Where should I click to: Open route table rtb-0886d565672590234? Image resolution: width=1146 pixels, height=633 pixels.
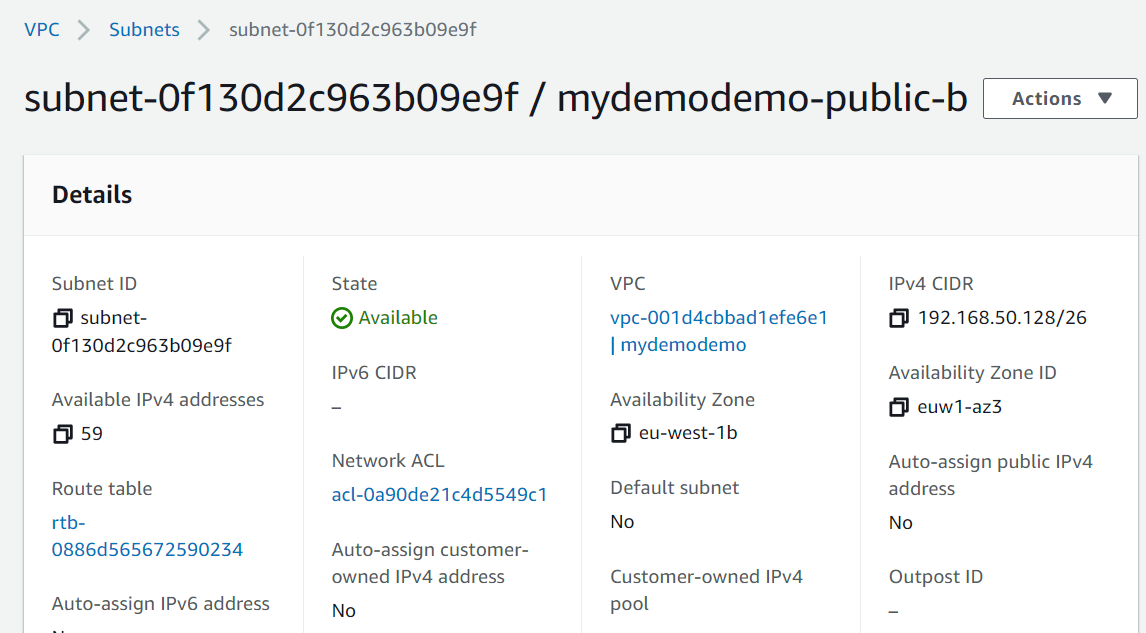(x=147, y=536)
